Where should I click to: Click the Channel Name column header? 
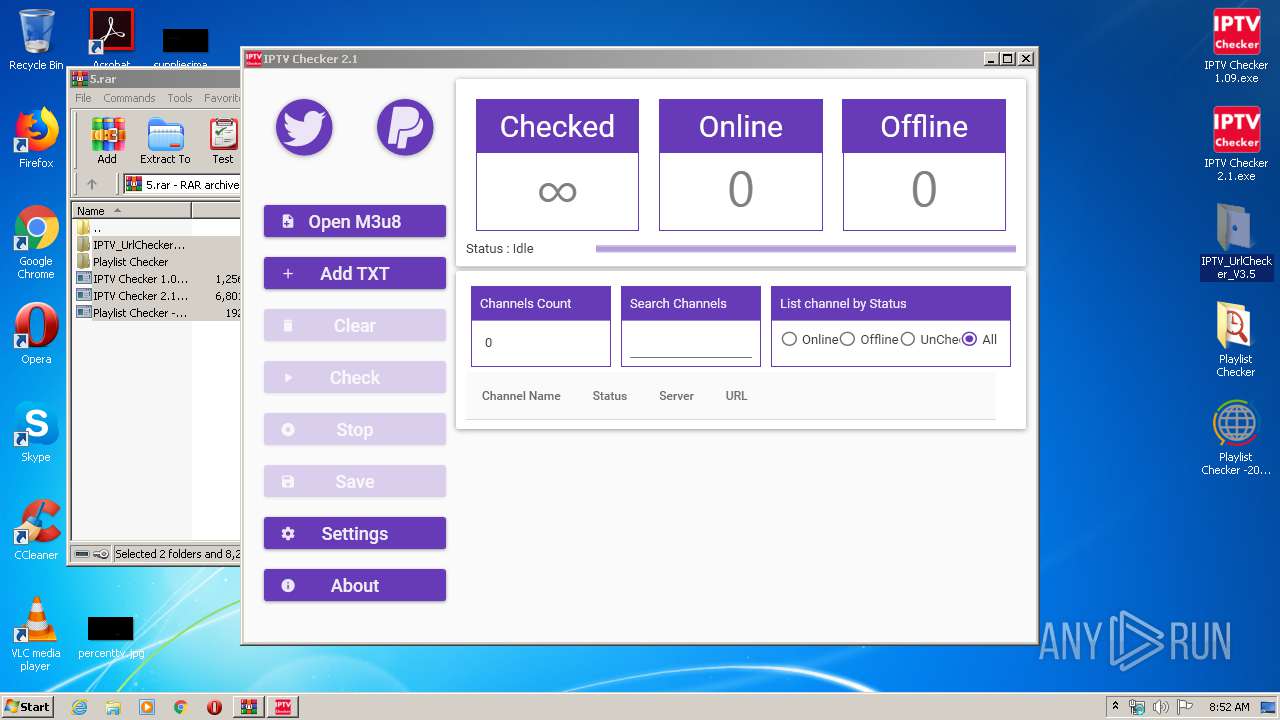pyautogui.click(x=521, y=396)
